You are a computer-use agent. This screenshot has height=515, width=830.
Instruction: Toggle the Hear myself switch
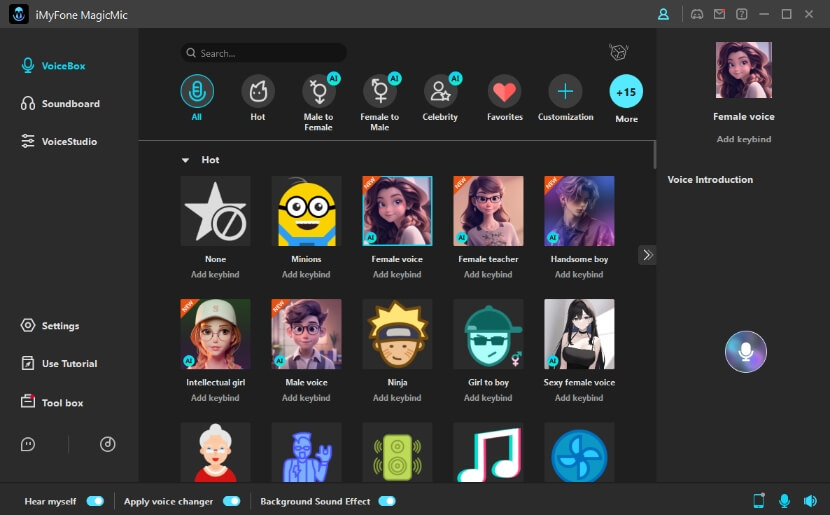tap(95, 501)
